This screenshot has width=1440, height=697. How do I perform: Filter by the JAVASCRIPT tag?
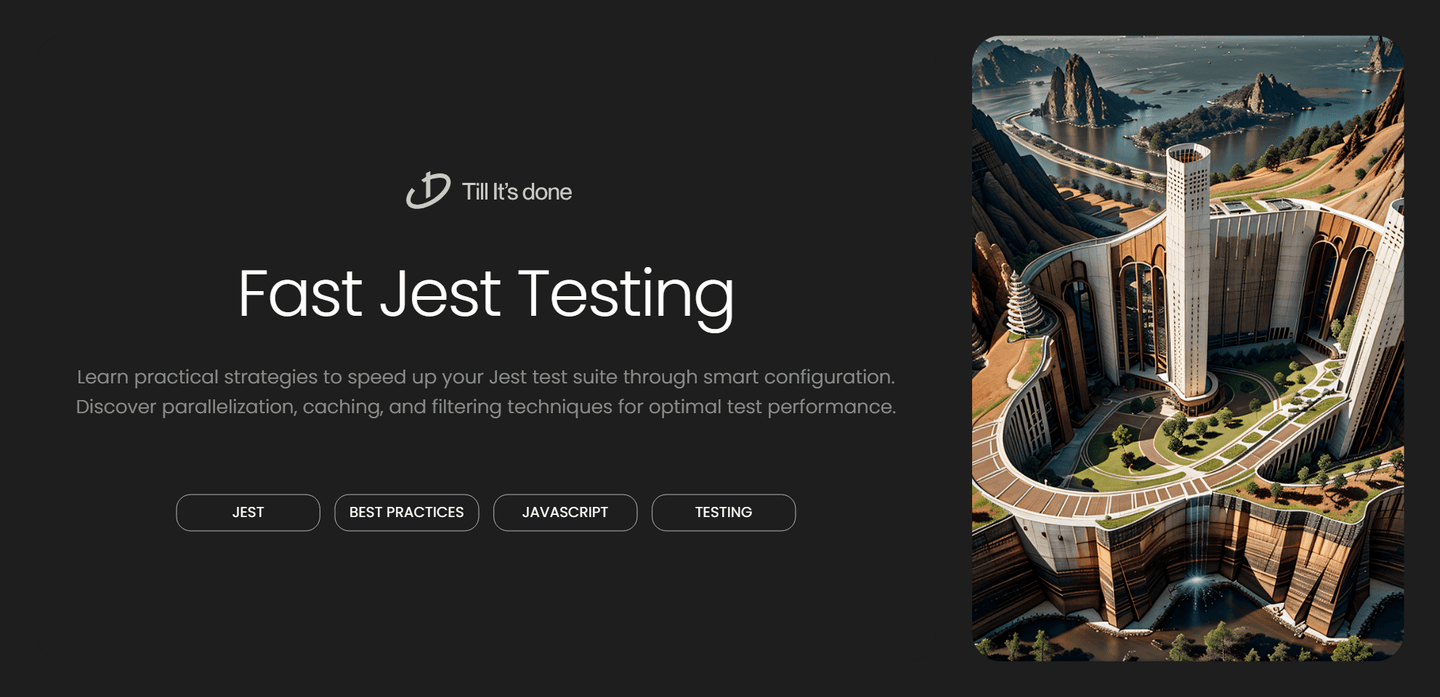(x=565, y=512)
